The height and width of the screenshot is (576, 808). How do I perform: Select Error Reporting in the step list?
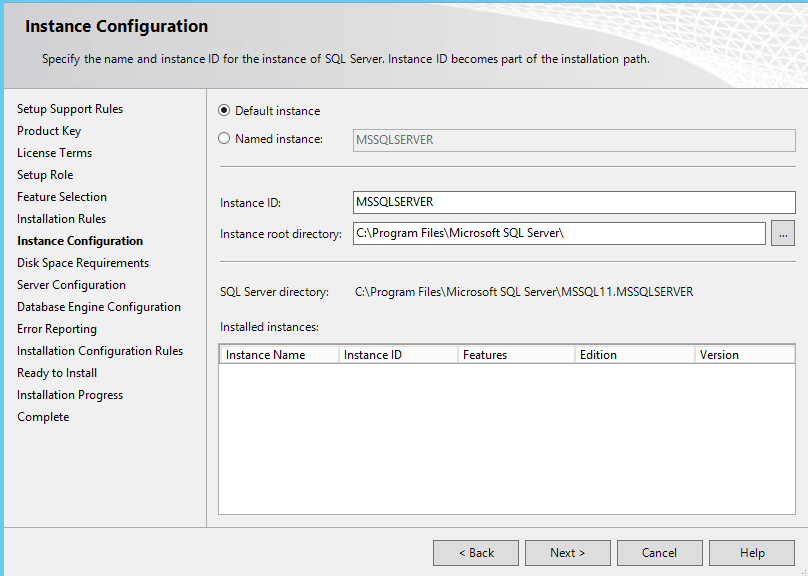[57, 329]
